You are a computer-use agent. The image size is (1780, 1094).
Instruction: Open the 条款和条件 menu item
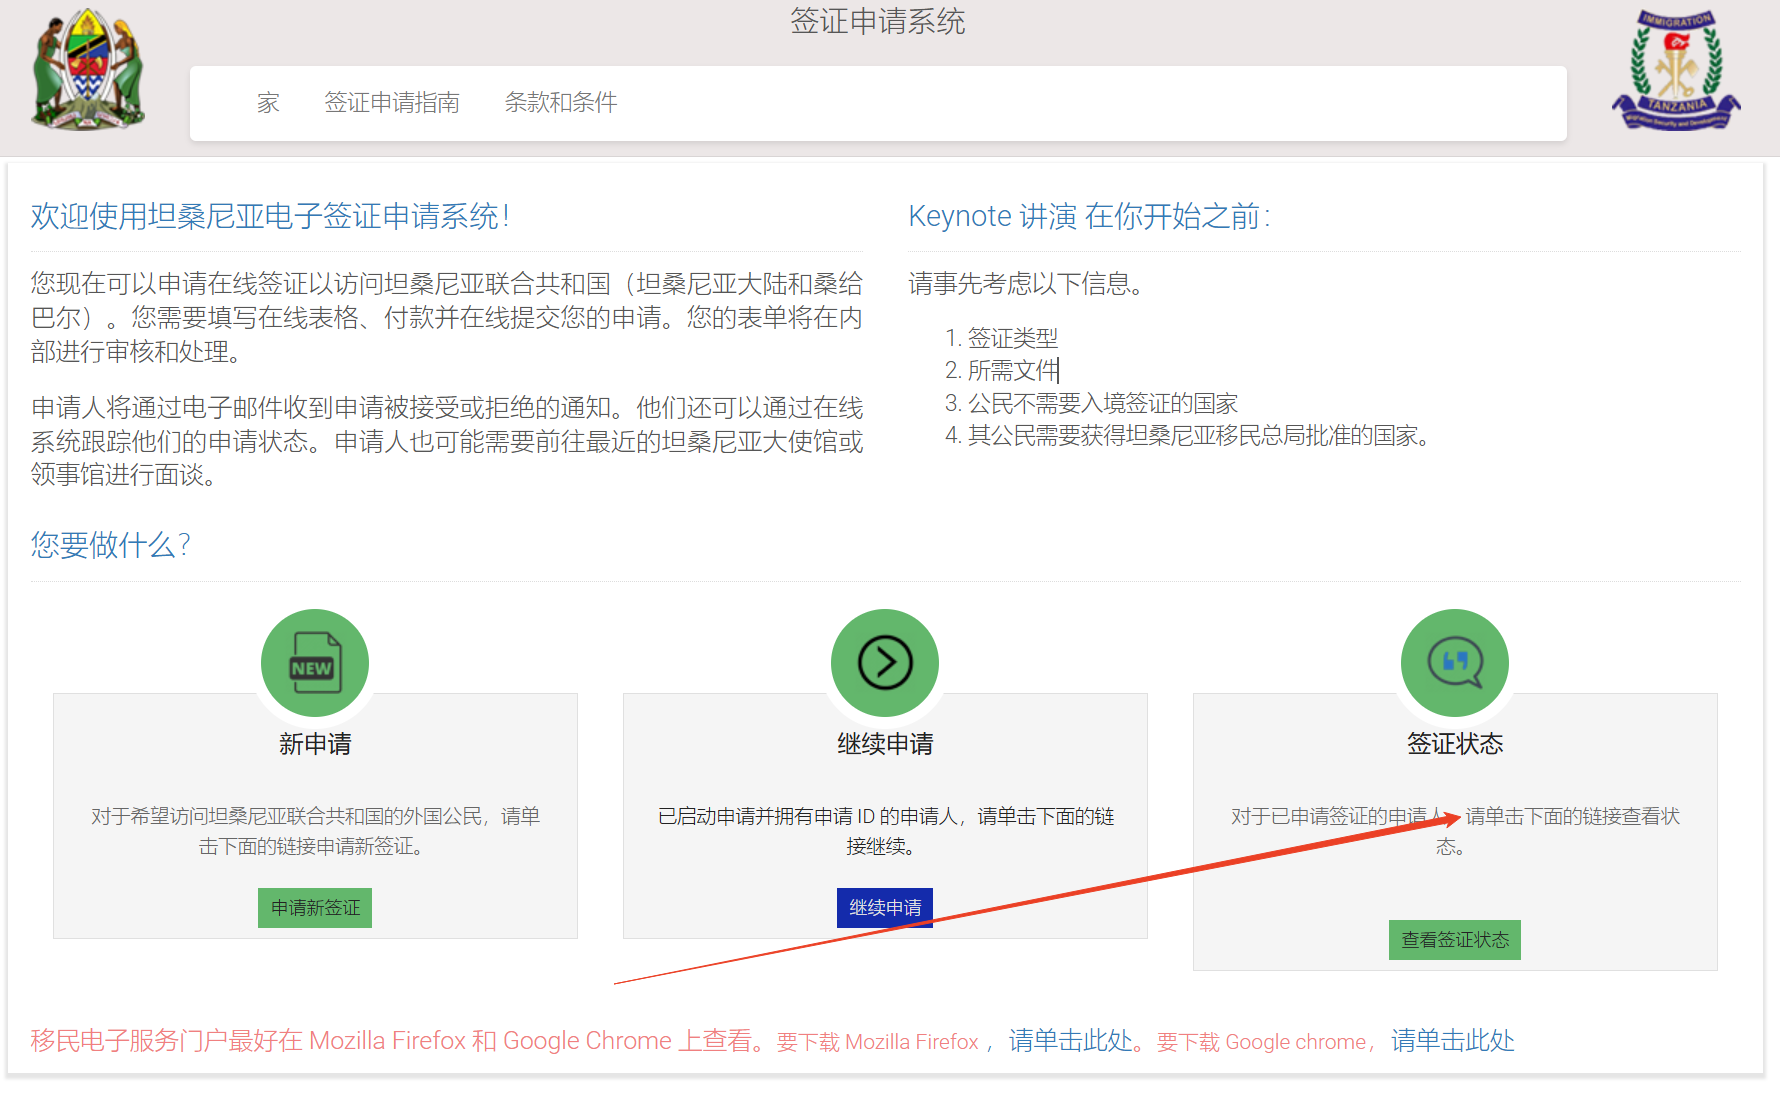click(x=561, y=103)
